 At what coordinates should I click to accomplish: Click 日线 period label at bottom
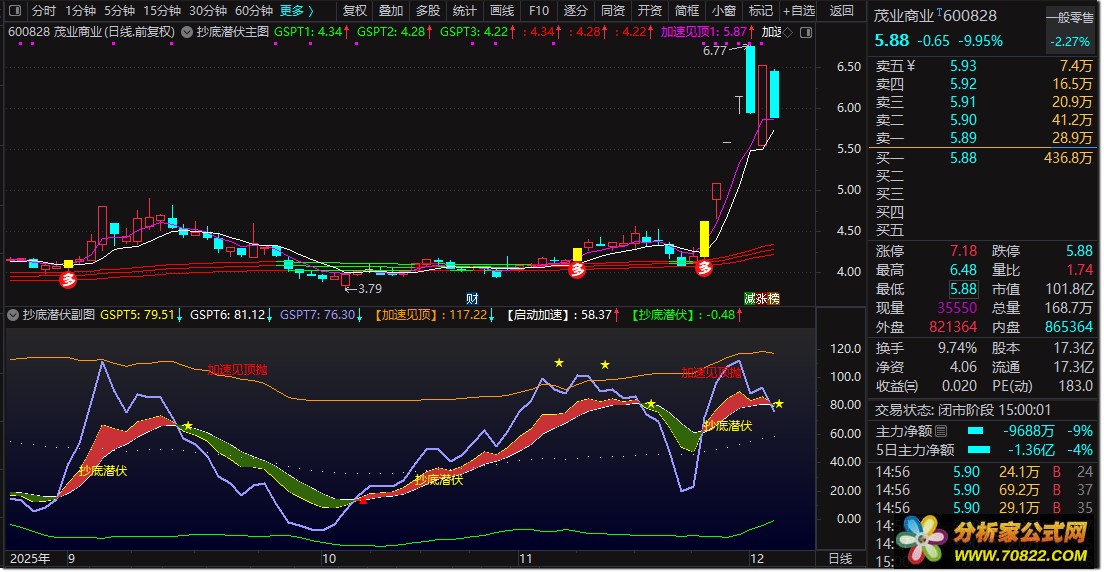tap(841, 559)
